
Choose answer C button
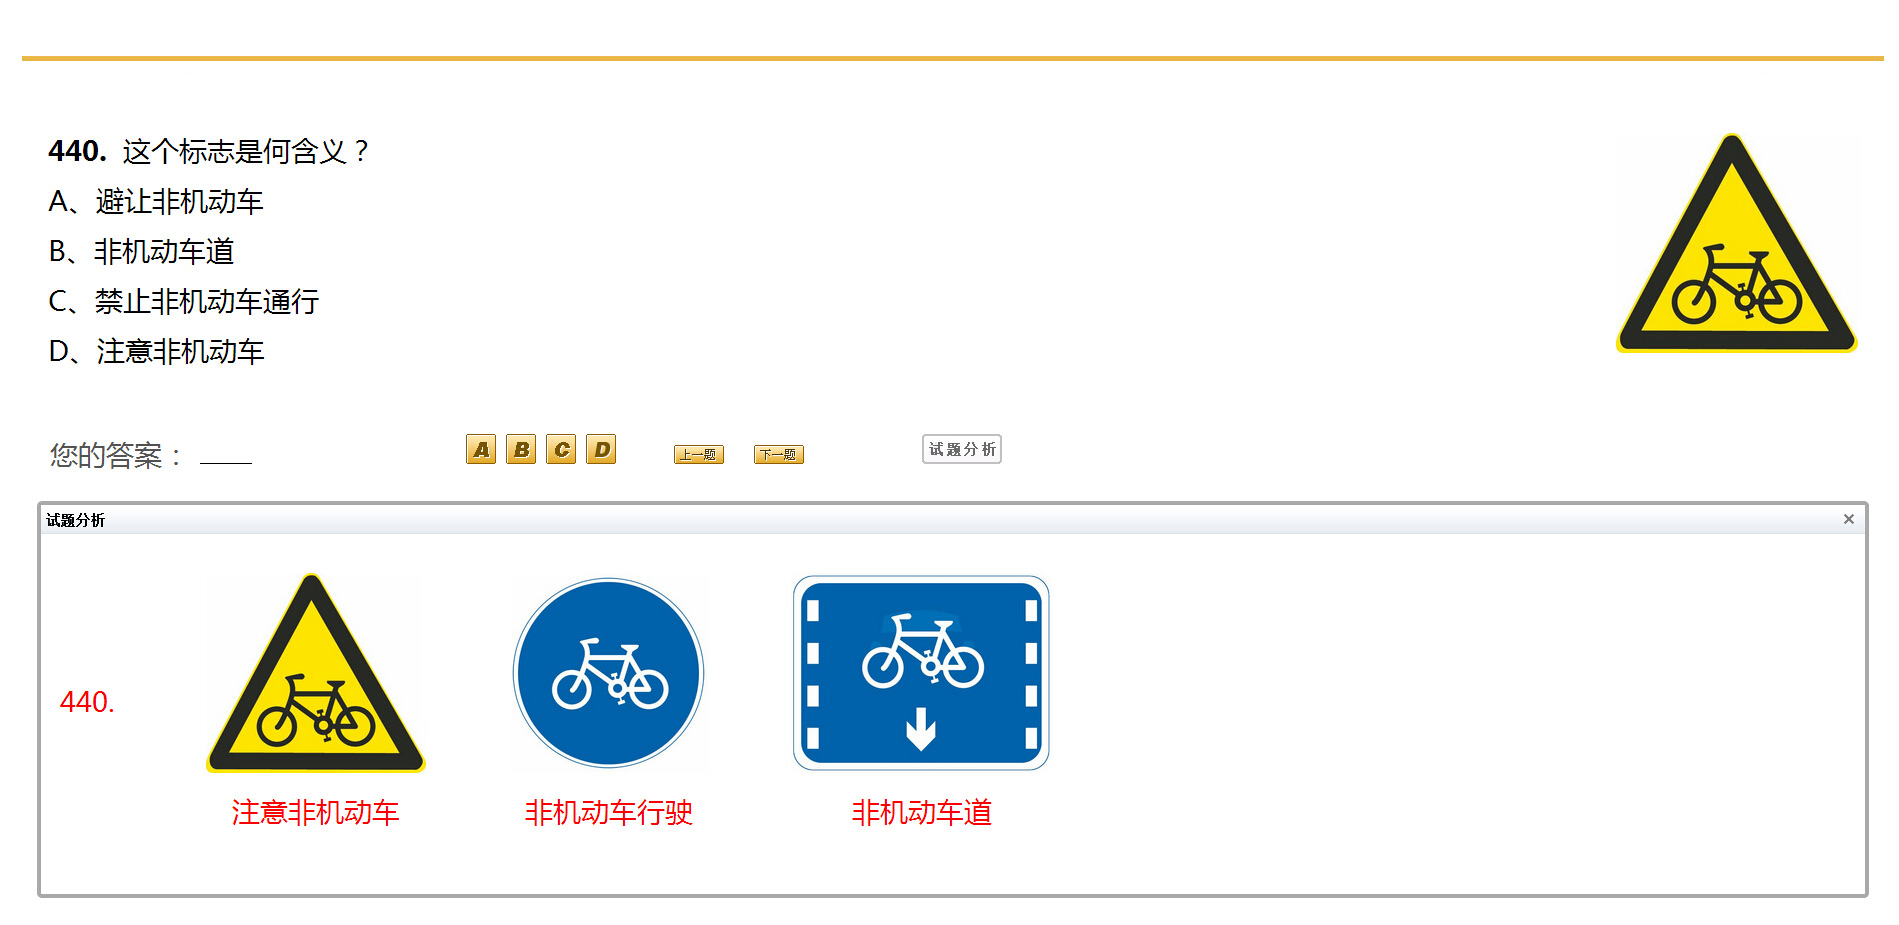pos(561,449)
